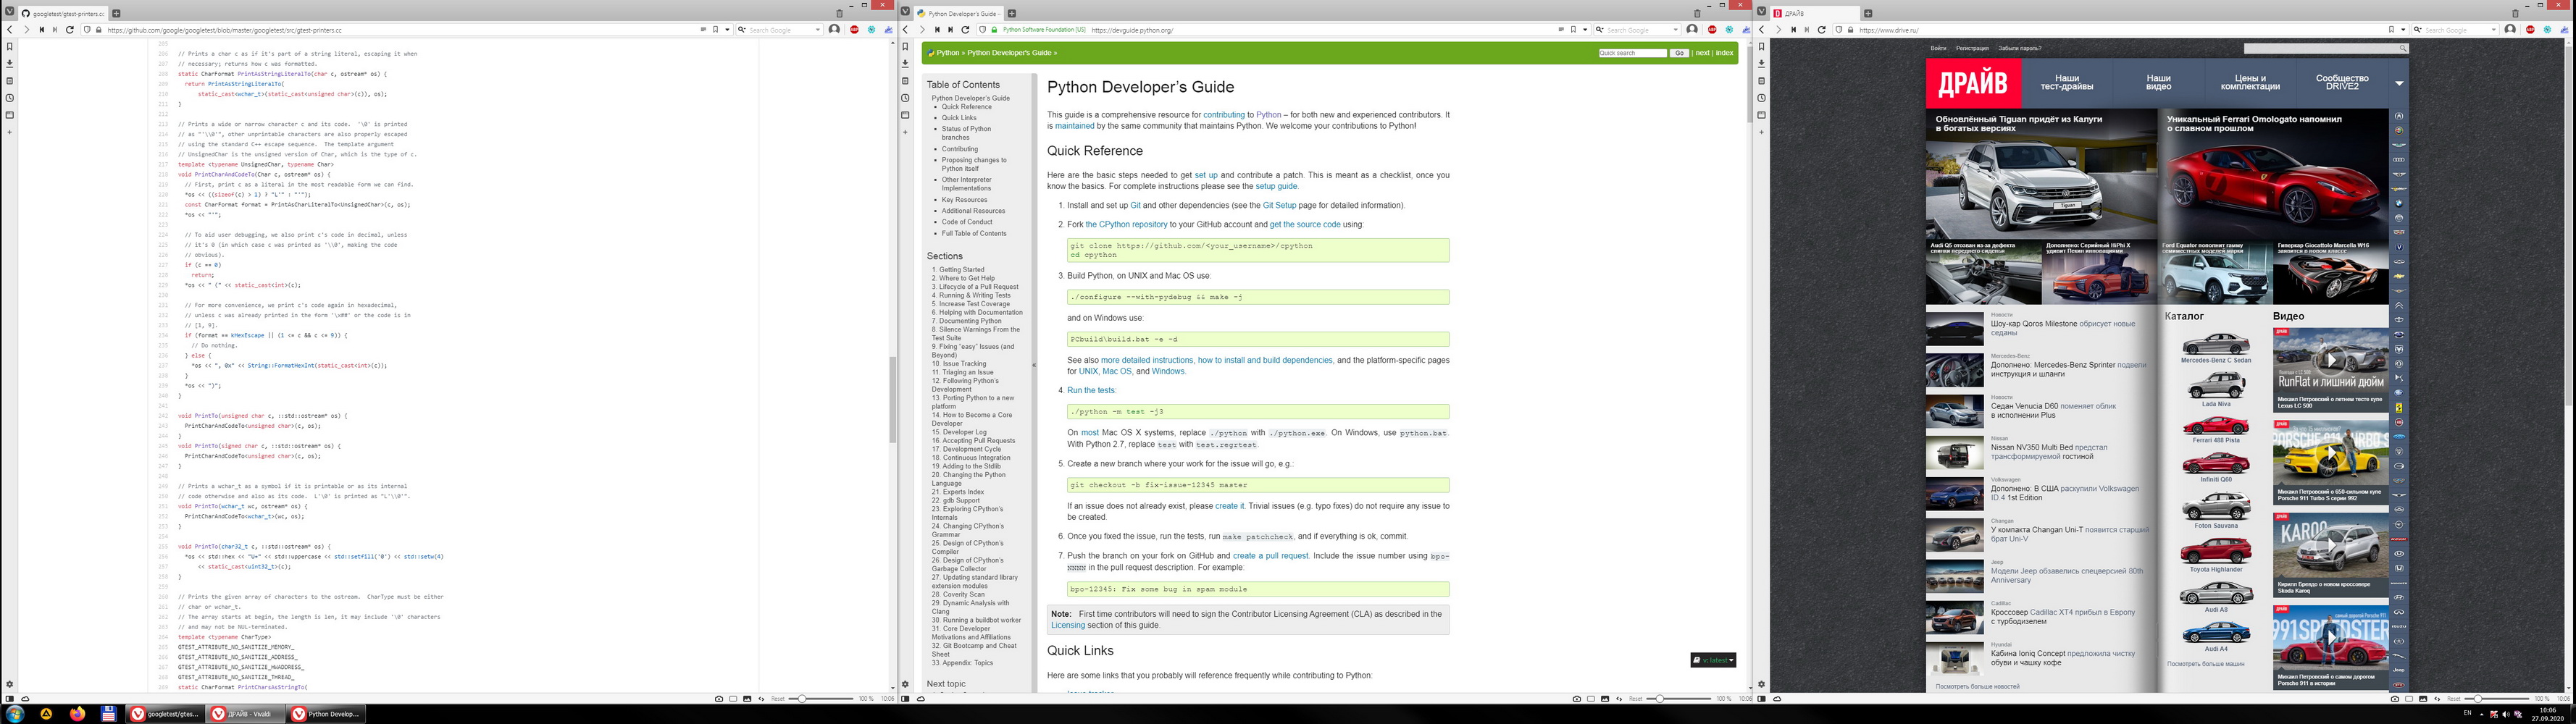Image resolution: width=2576 pixels, height=724 pixels.
Task: Open user profile in googletest window
Action: tap(834, 30)
